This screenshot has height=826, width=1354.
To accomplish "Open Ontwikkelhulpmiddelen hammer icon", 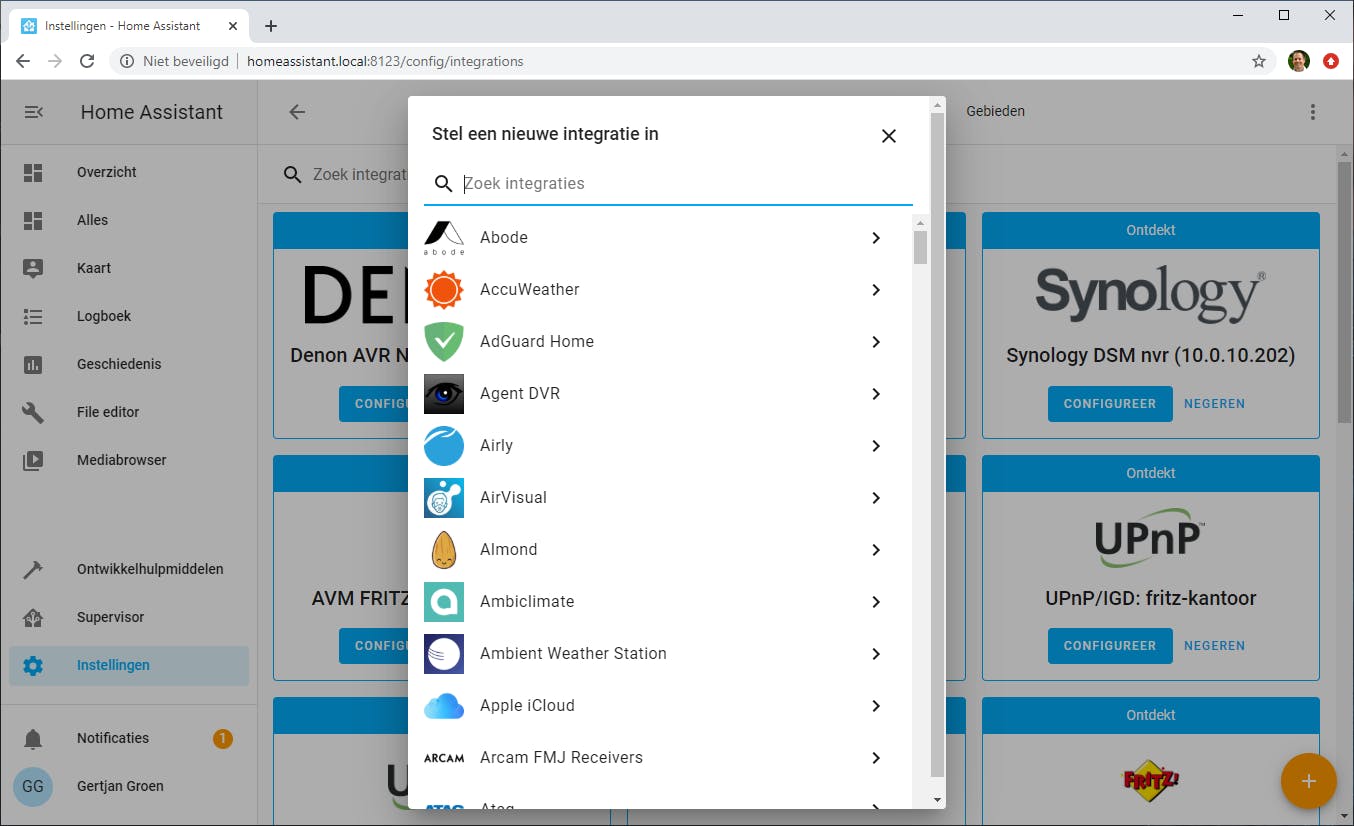I will pyautogui.click(x=33, y=569).
